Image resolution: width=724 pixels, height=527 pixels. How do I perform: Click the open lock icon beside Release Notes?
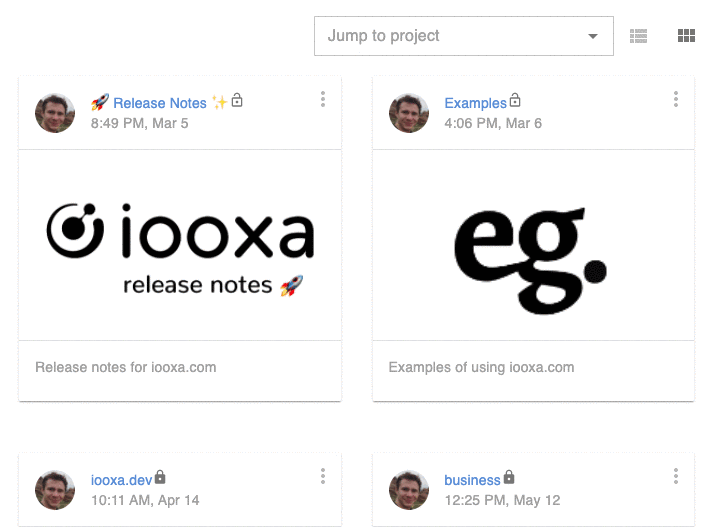click(x=237, y=100)
